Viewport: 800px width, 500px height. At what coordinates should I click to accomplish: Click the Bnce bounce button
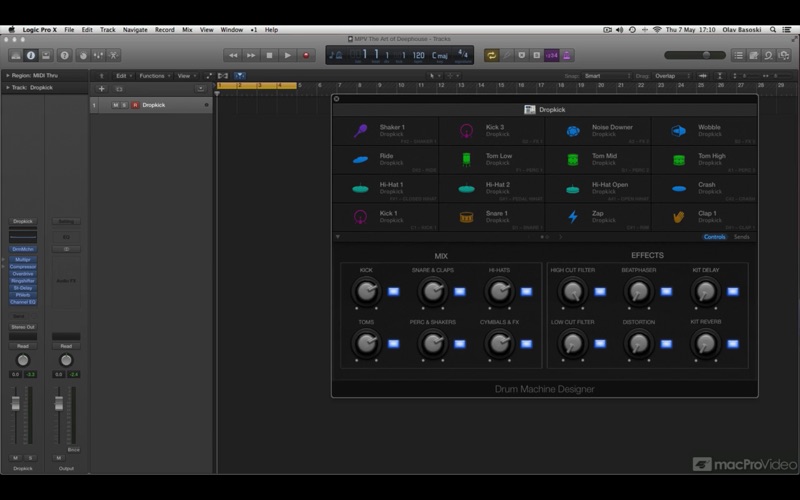coord(73,450)
